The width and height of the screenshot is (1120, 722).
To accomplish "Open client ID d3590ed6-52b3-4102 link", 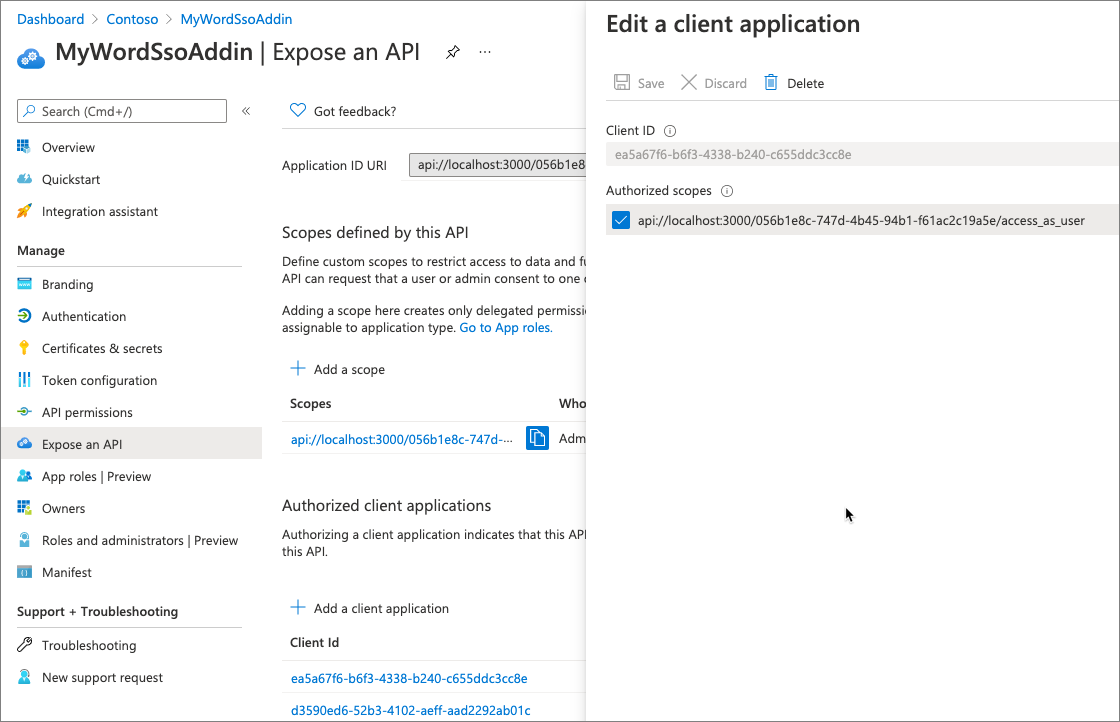I will click(x=411, y=711).
